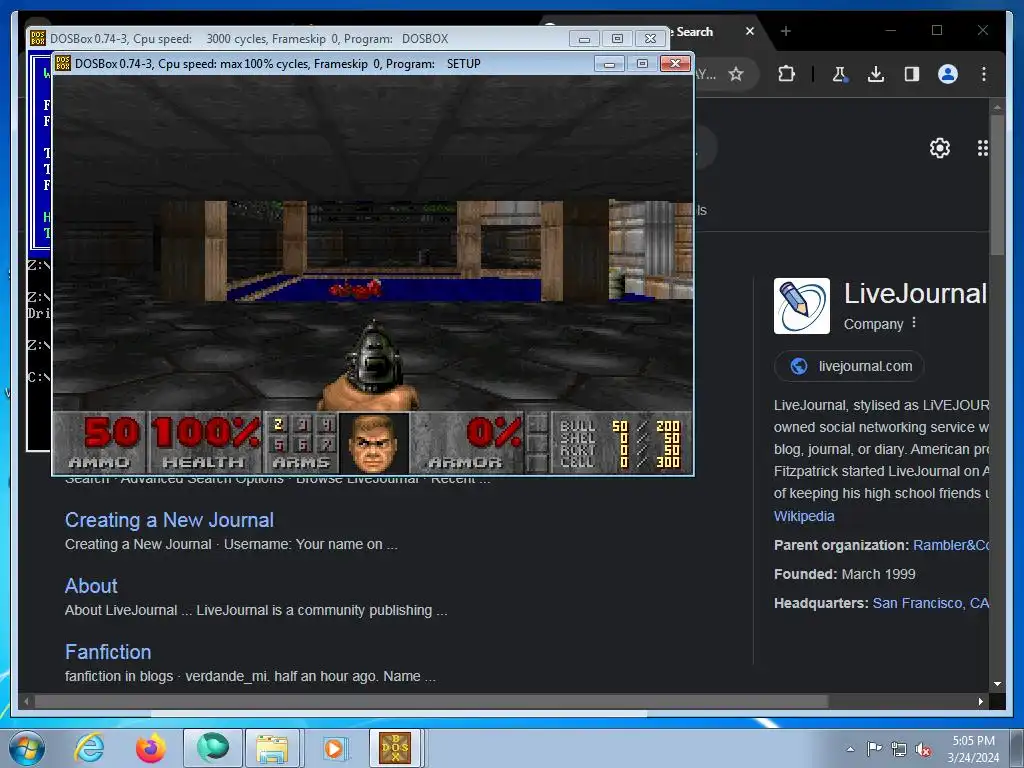Screen dimensions: 1024x768
Task: Open the Chrome profile avatar
Action: tap(948, 74)
